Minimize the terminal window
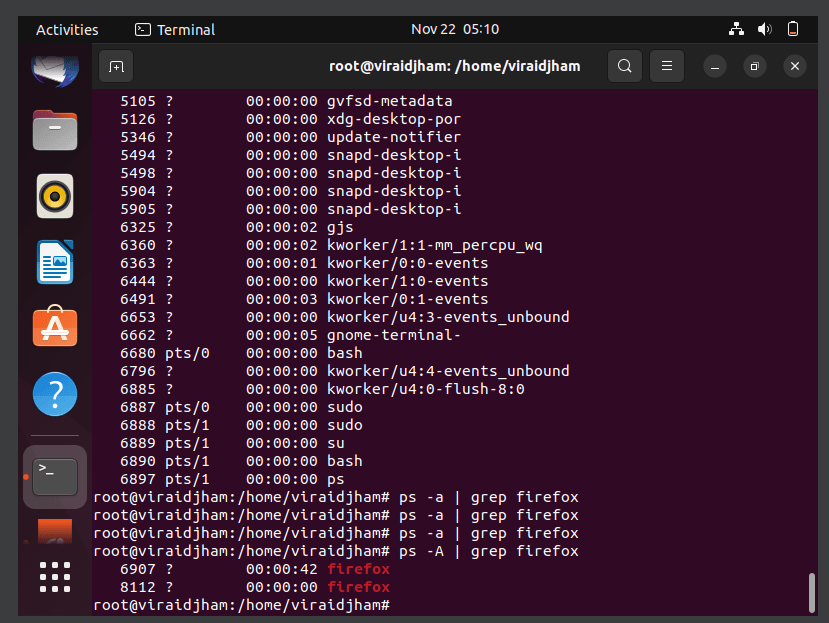Screen dimensions: 829x623 (x=715, y=67)
